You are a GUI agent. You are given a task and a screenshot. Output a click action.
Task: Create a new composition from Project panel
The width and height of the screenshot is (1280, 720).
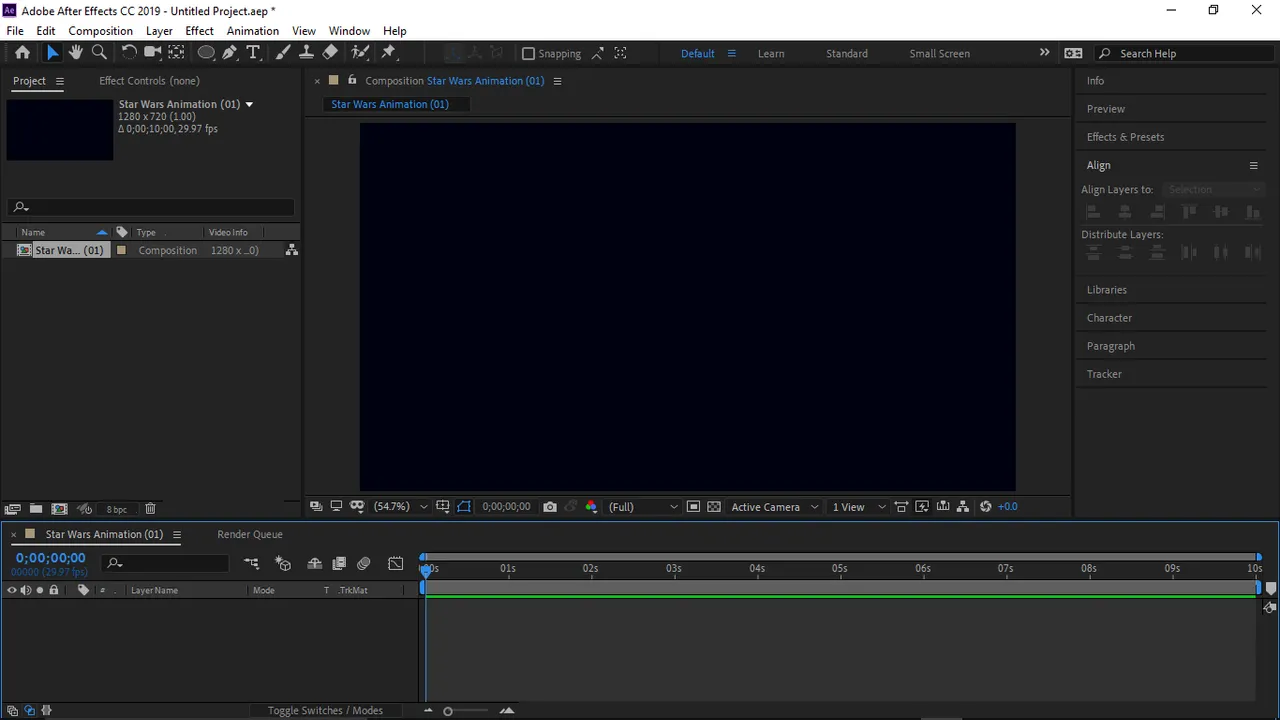click(59, 509)
